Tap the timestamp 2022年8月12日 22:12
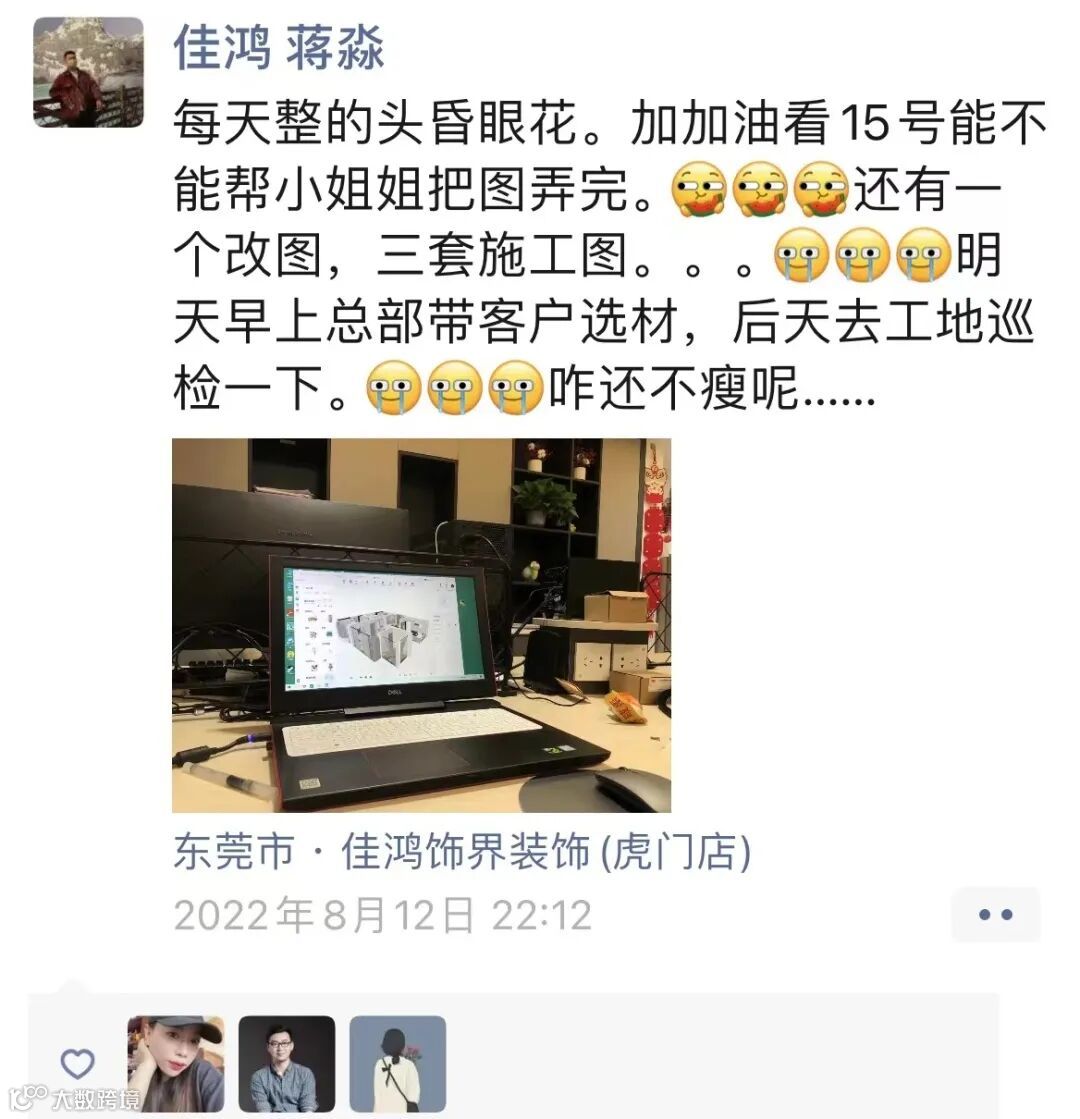Image resolution: width=1080 pixels, height=1119 pixels. [383, 915]
